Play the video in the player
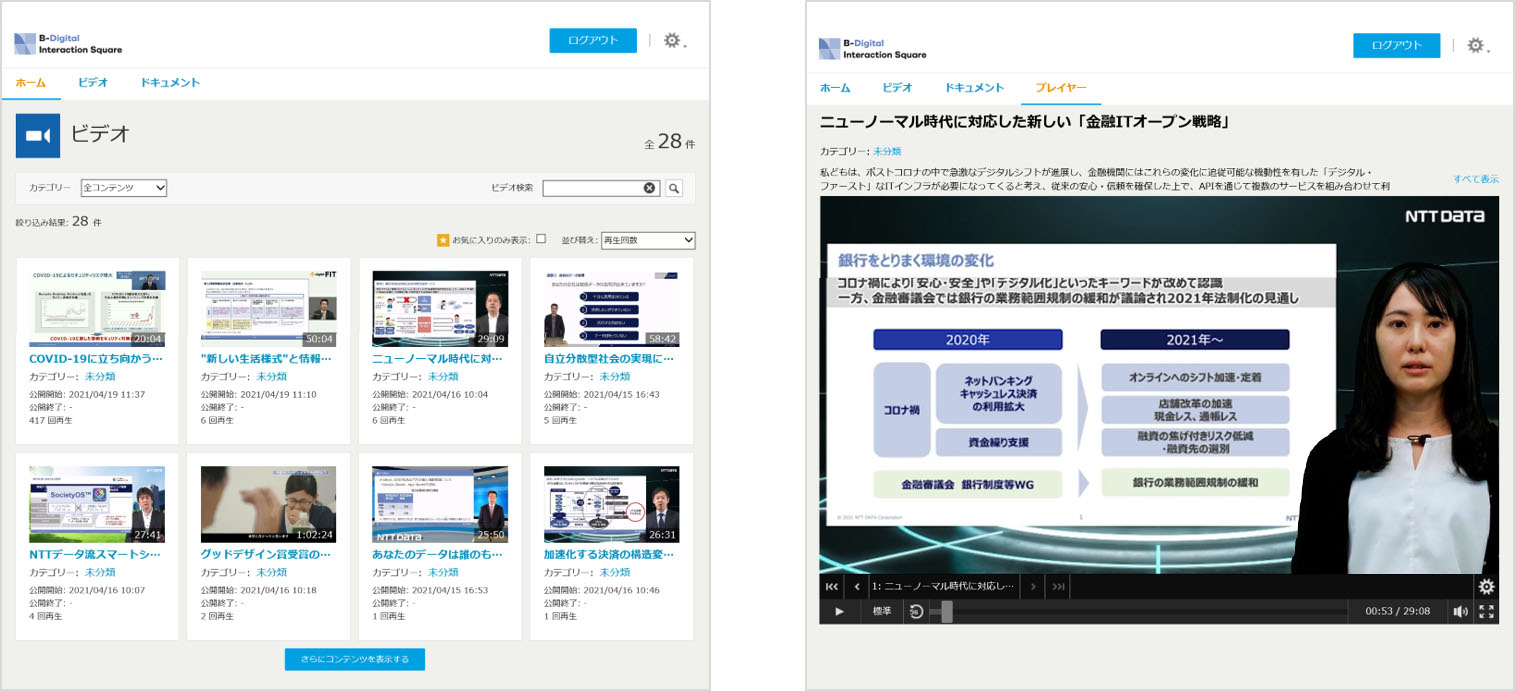This screenshot has height=691, width=1515. (839, 611)
